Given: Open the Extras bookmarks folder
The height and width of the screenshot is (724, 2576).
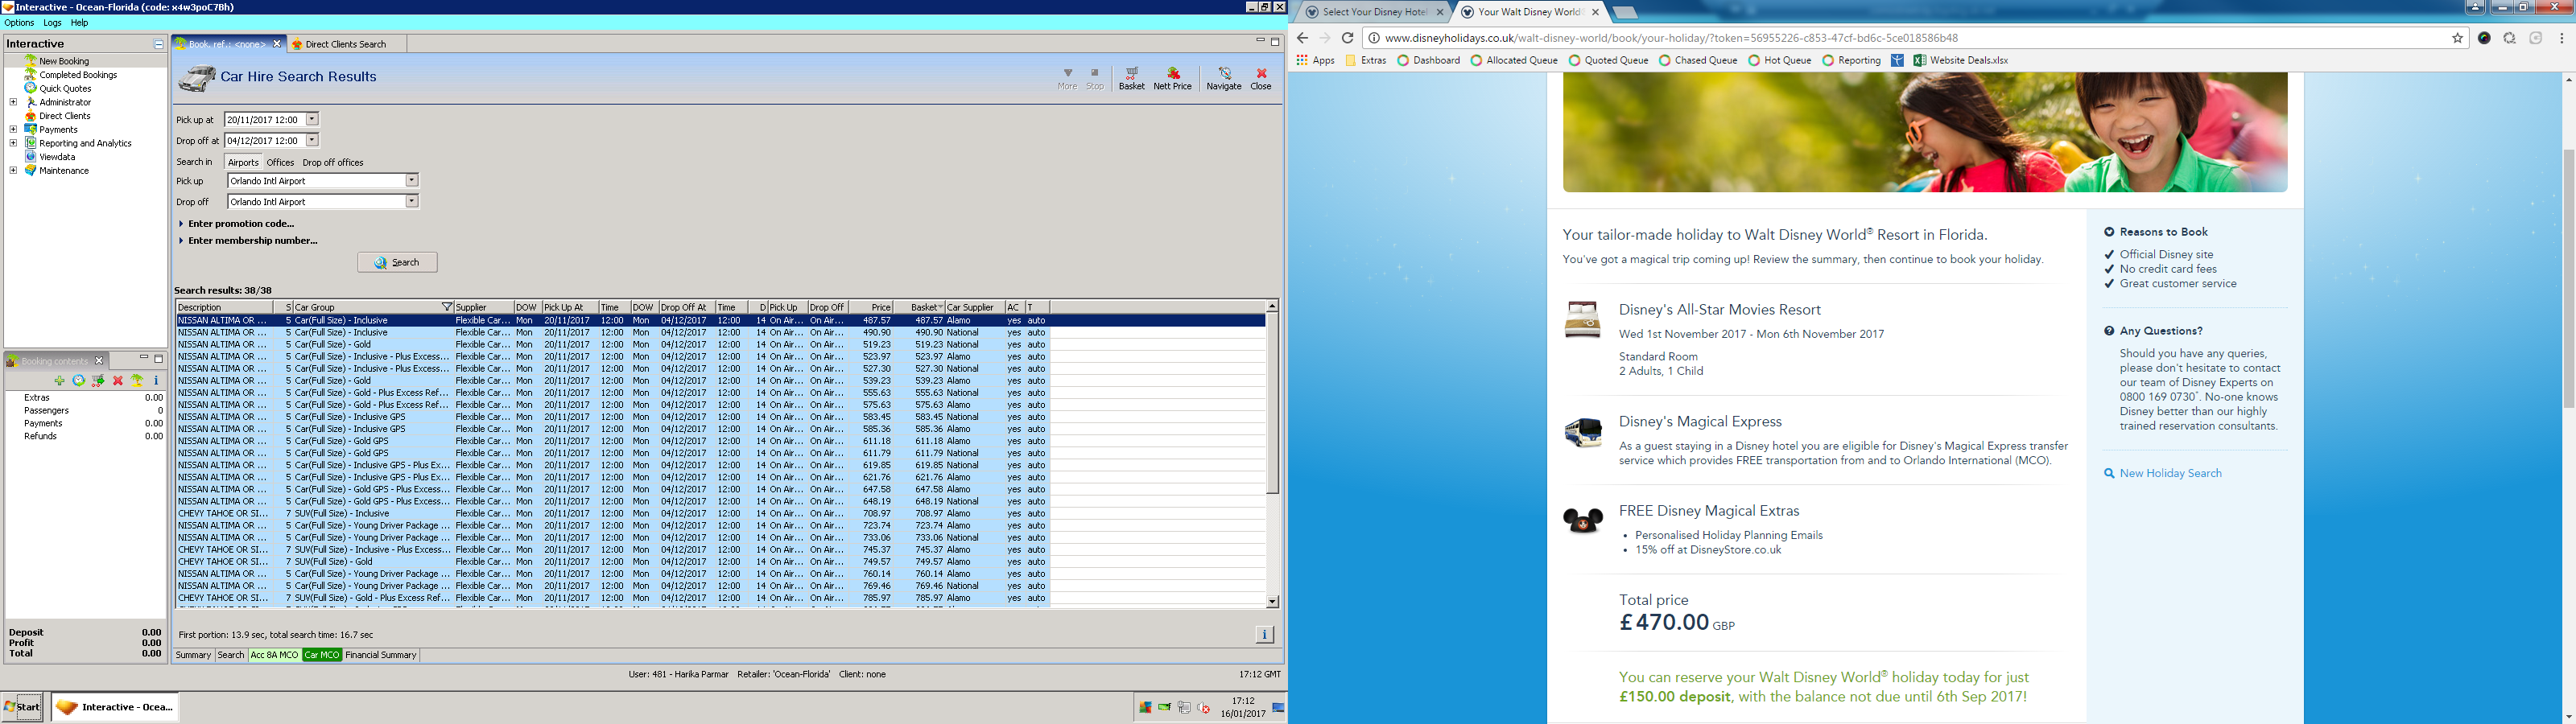Looking at the screenshot, I should click(x=1366, y=60).
